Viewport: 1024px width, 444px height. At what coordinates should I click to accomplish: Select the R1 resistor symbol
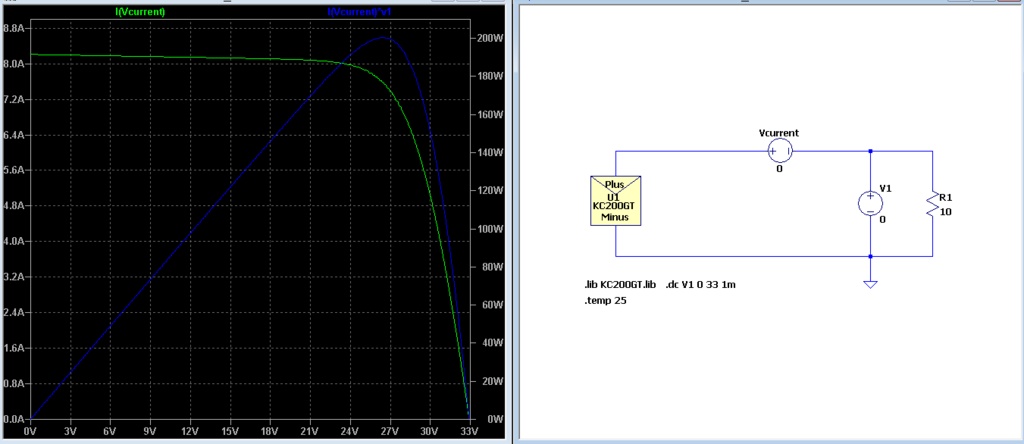932,203
